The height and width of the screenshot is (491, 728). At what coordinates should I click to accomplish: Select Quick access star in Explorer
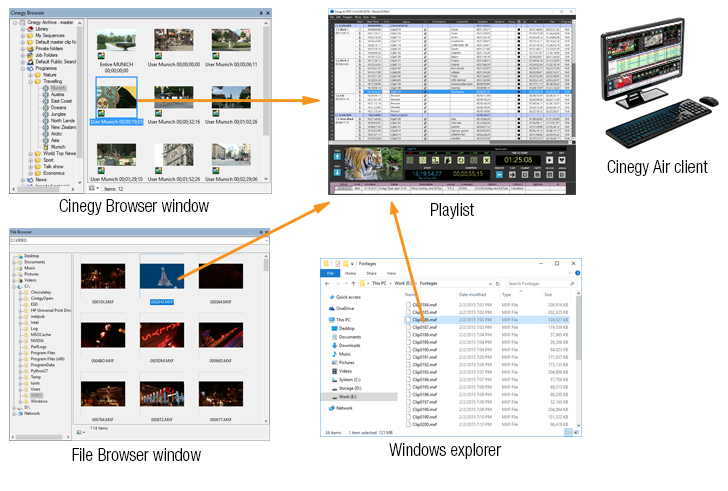point(331,297)
